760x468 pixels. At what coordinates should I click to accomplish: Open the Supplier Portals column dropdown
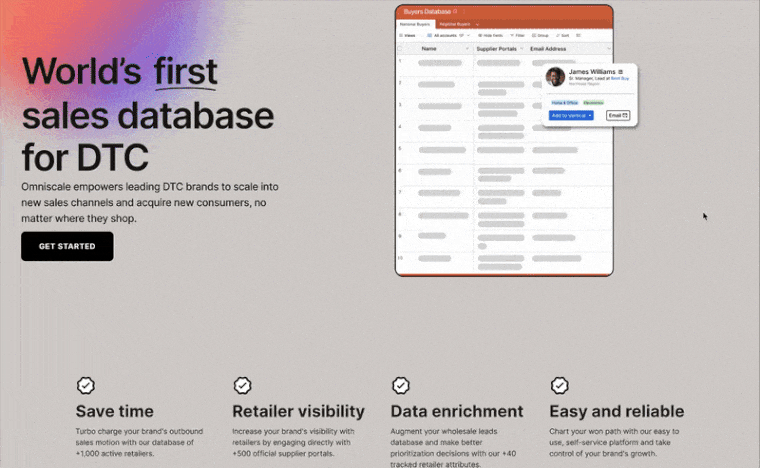coord(522,48)
